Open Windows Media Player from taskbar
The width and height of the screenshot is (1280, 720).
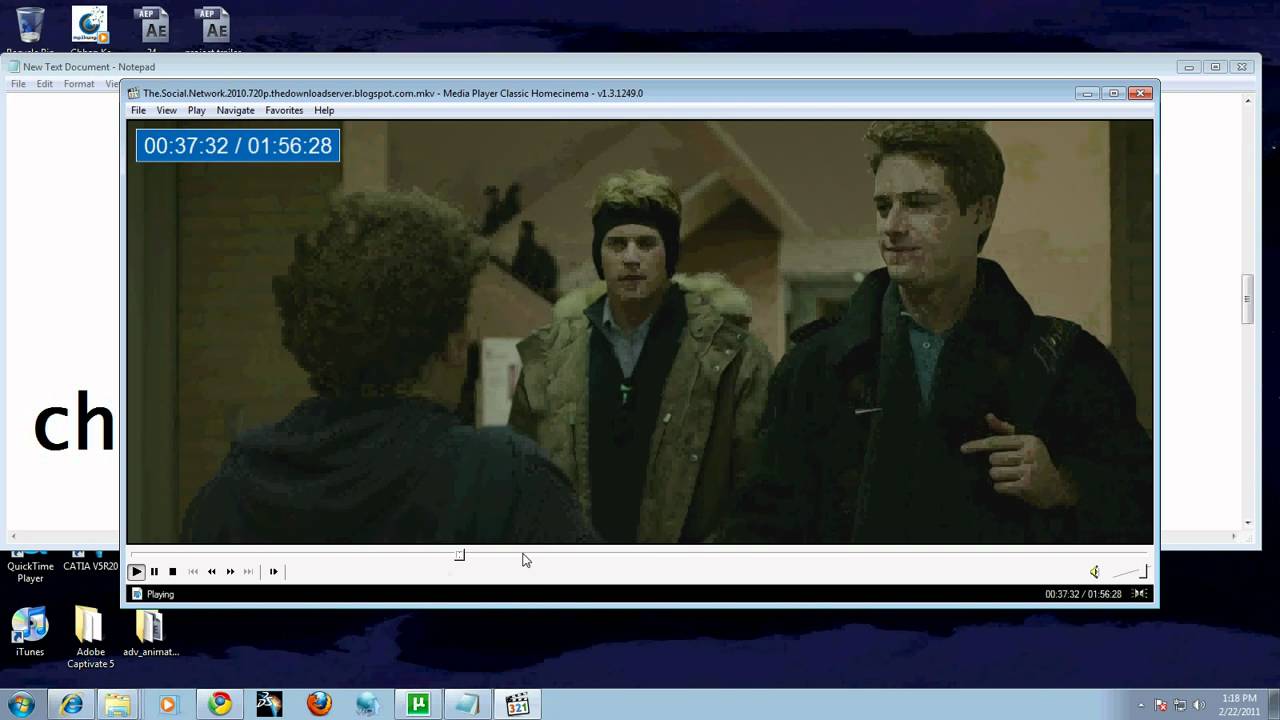(x=167, y=704)
